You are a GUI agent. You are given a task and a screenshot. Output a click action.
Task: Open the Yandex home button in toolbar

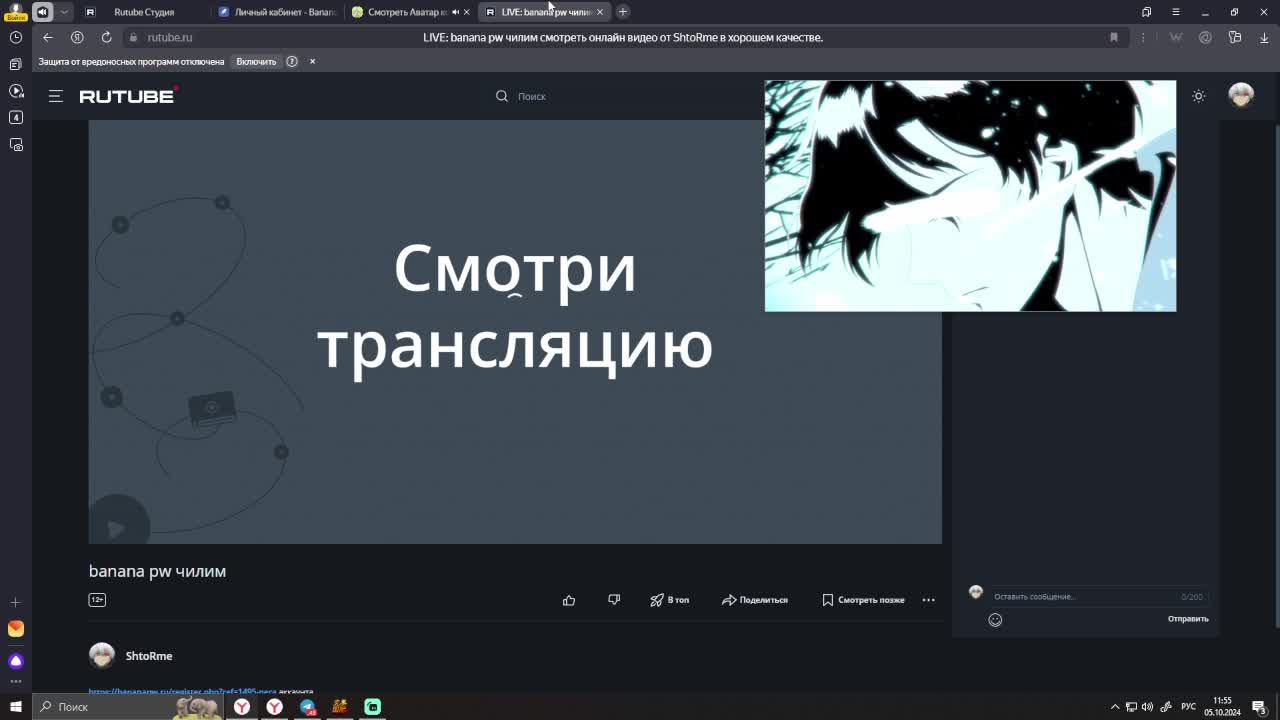click(77, 37)
